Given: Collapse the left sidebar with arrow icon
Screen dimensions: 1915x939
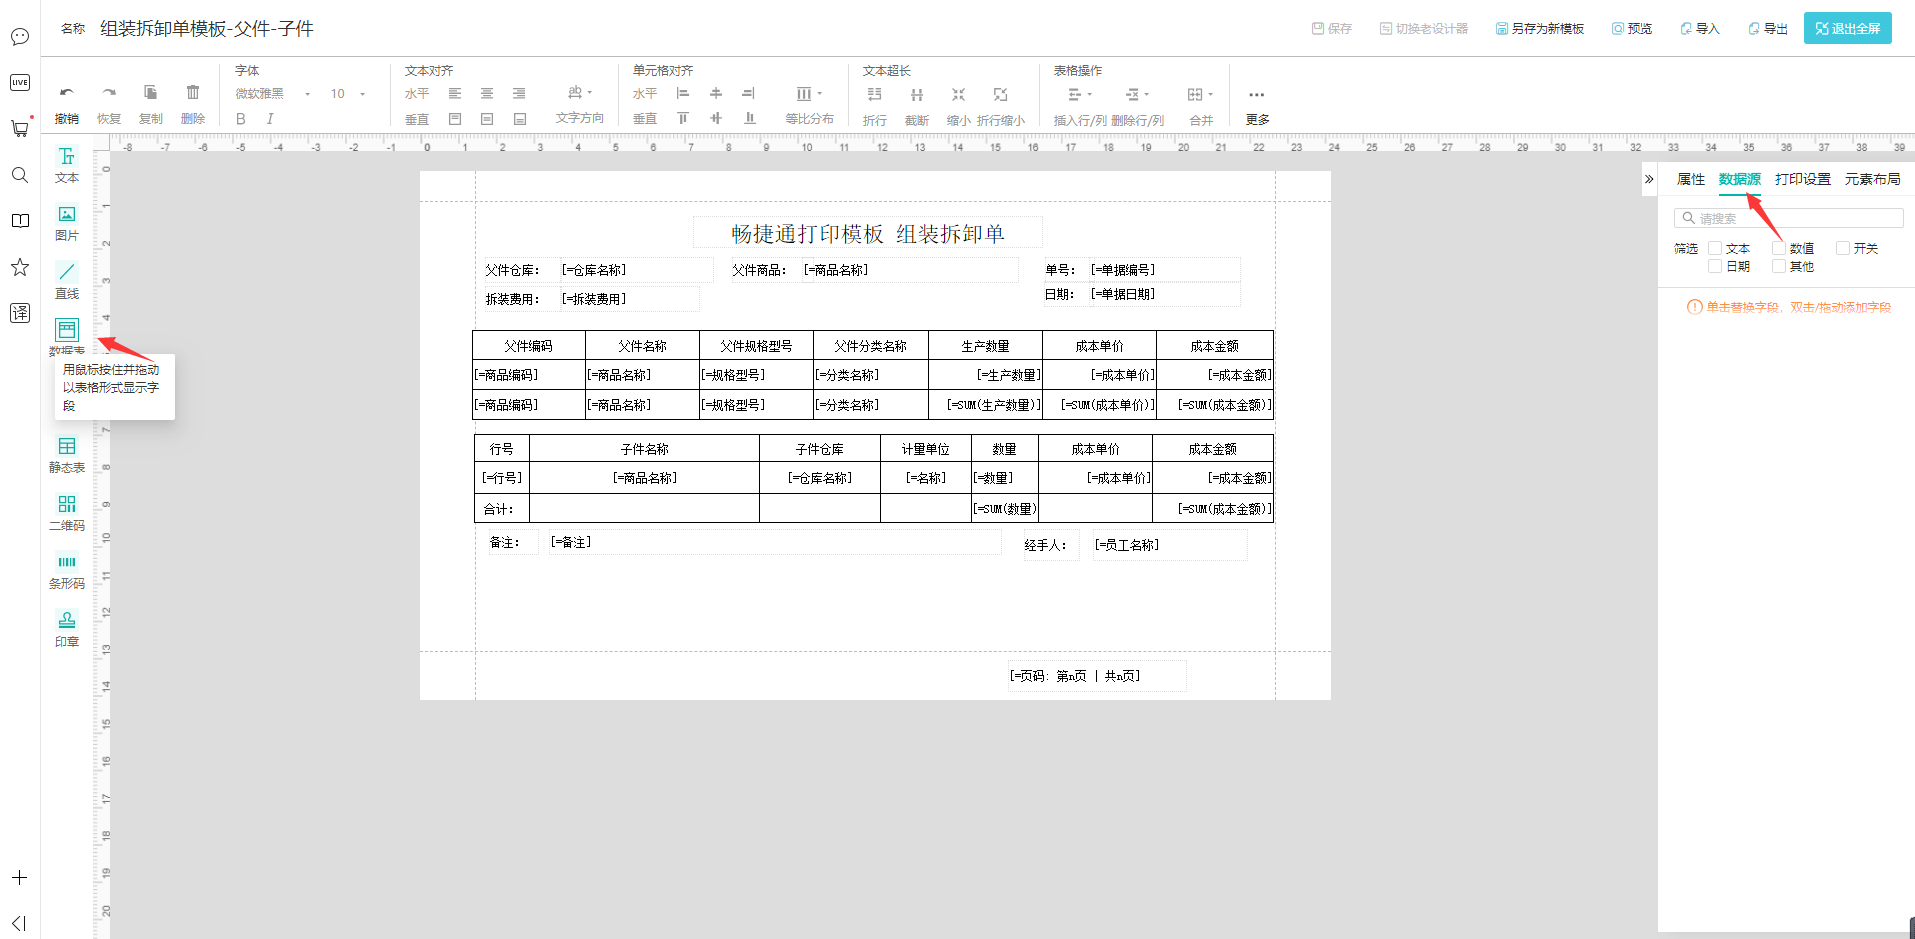Looking at the screenshot, I should tap(19, 923).
